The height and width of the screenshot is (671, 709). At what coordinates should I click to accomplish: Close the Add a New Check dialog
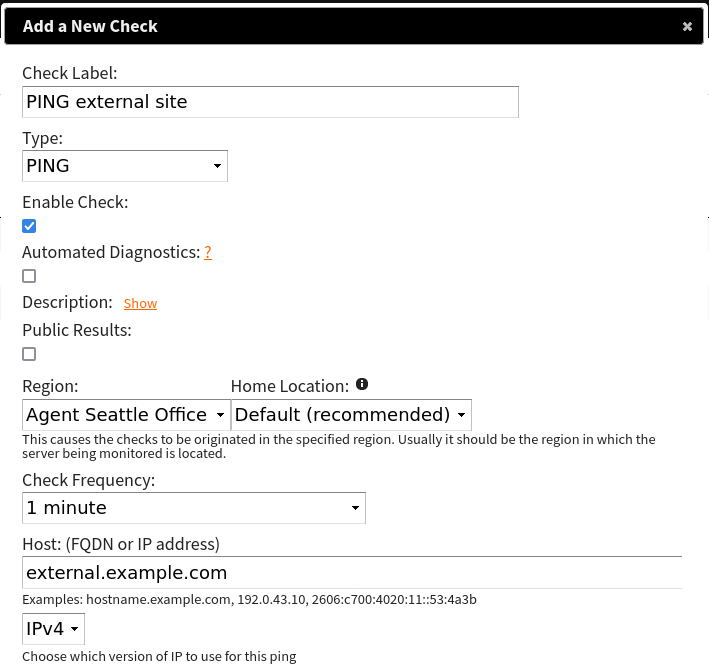coord(687,27)
